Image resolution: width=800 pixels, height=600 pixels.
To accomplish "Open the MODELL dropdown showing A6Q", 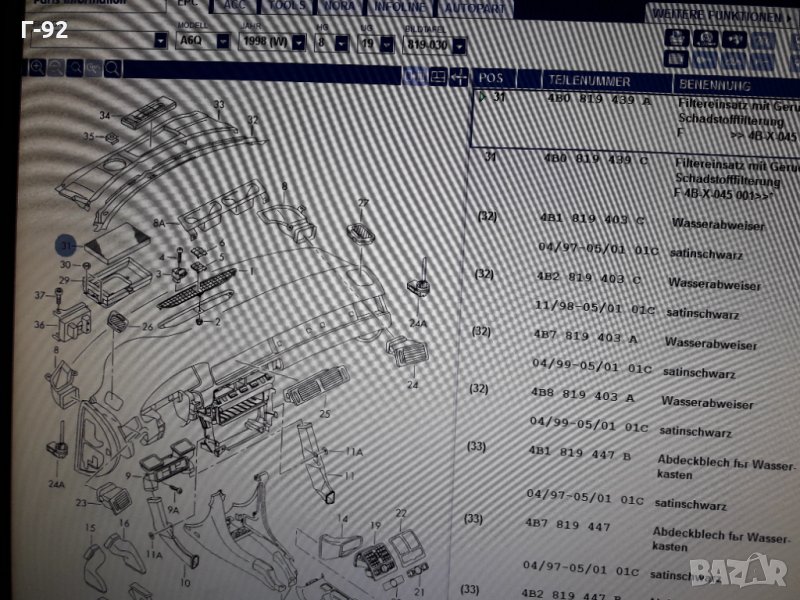I will [x=160, y=41].
